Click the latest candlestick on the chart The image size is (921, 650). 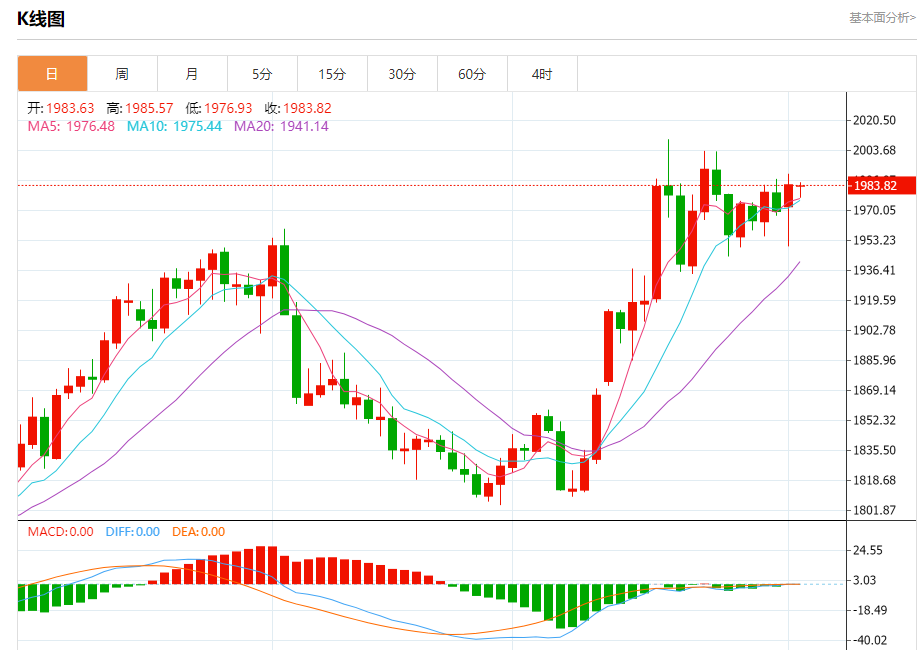pyautogui.click(x=800, y=190)
